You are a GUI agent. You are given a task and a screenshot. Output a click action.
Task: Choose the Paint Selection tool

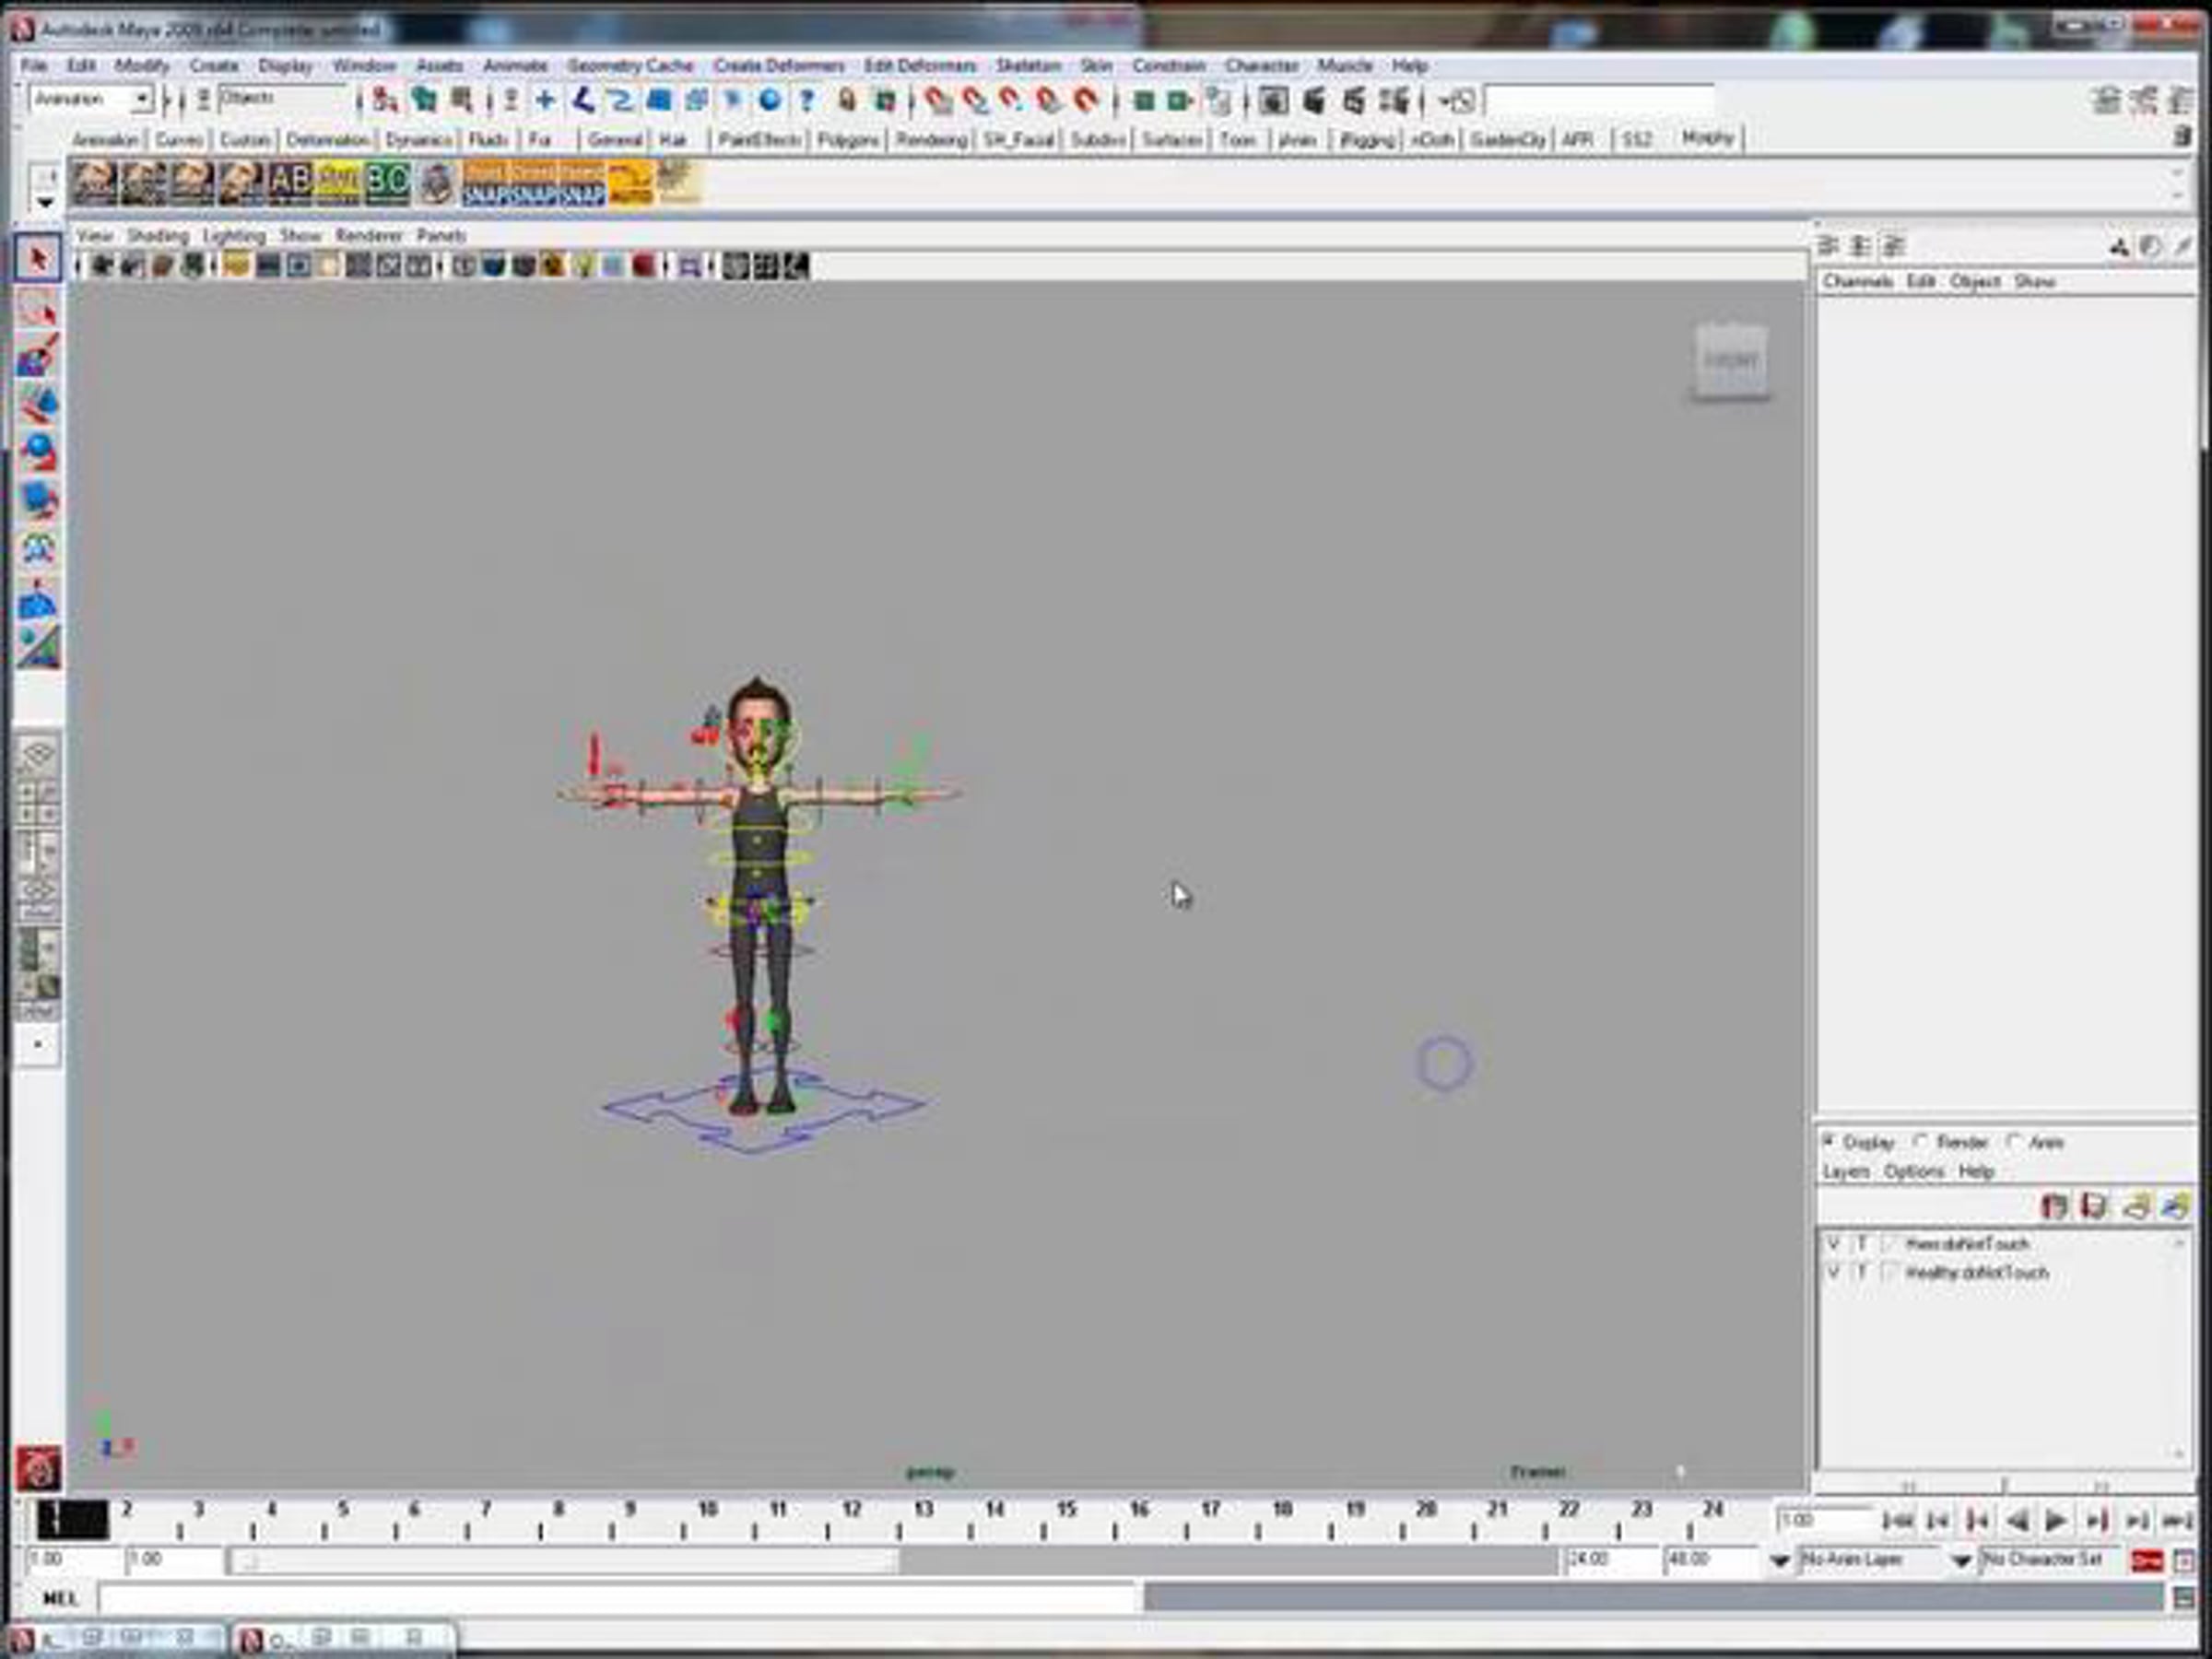(38, 357)
